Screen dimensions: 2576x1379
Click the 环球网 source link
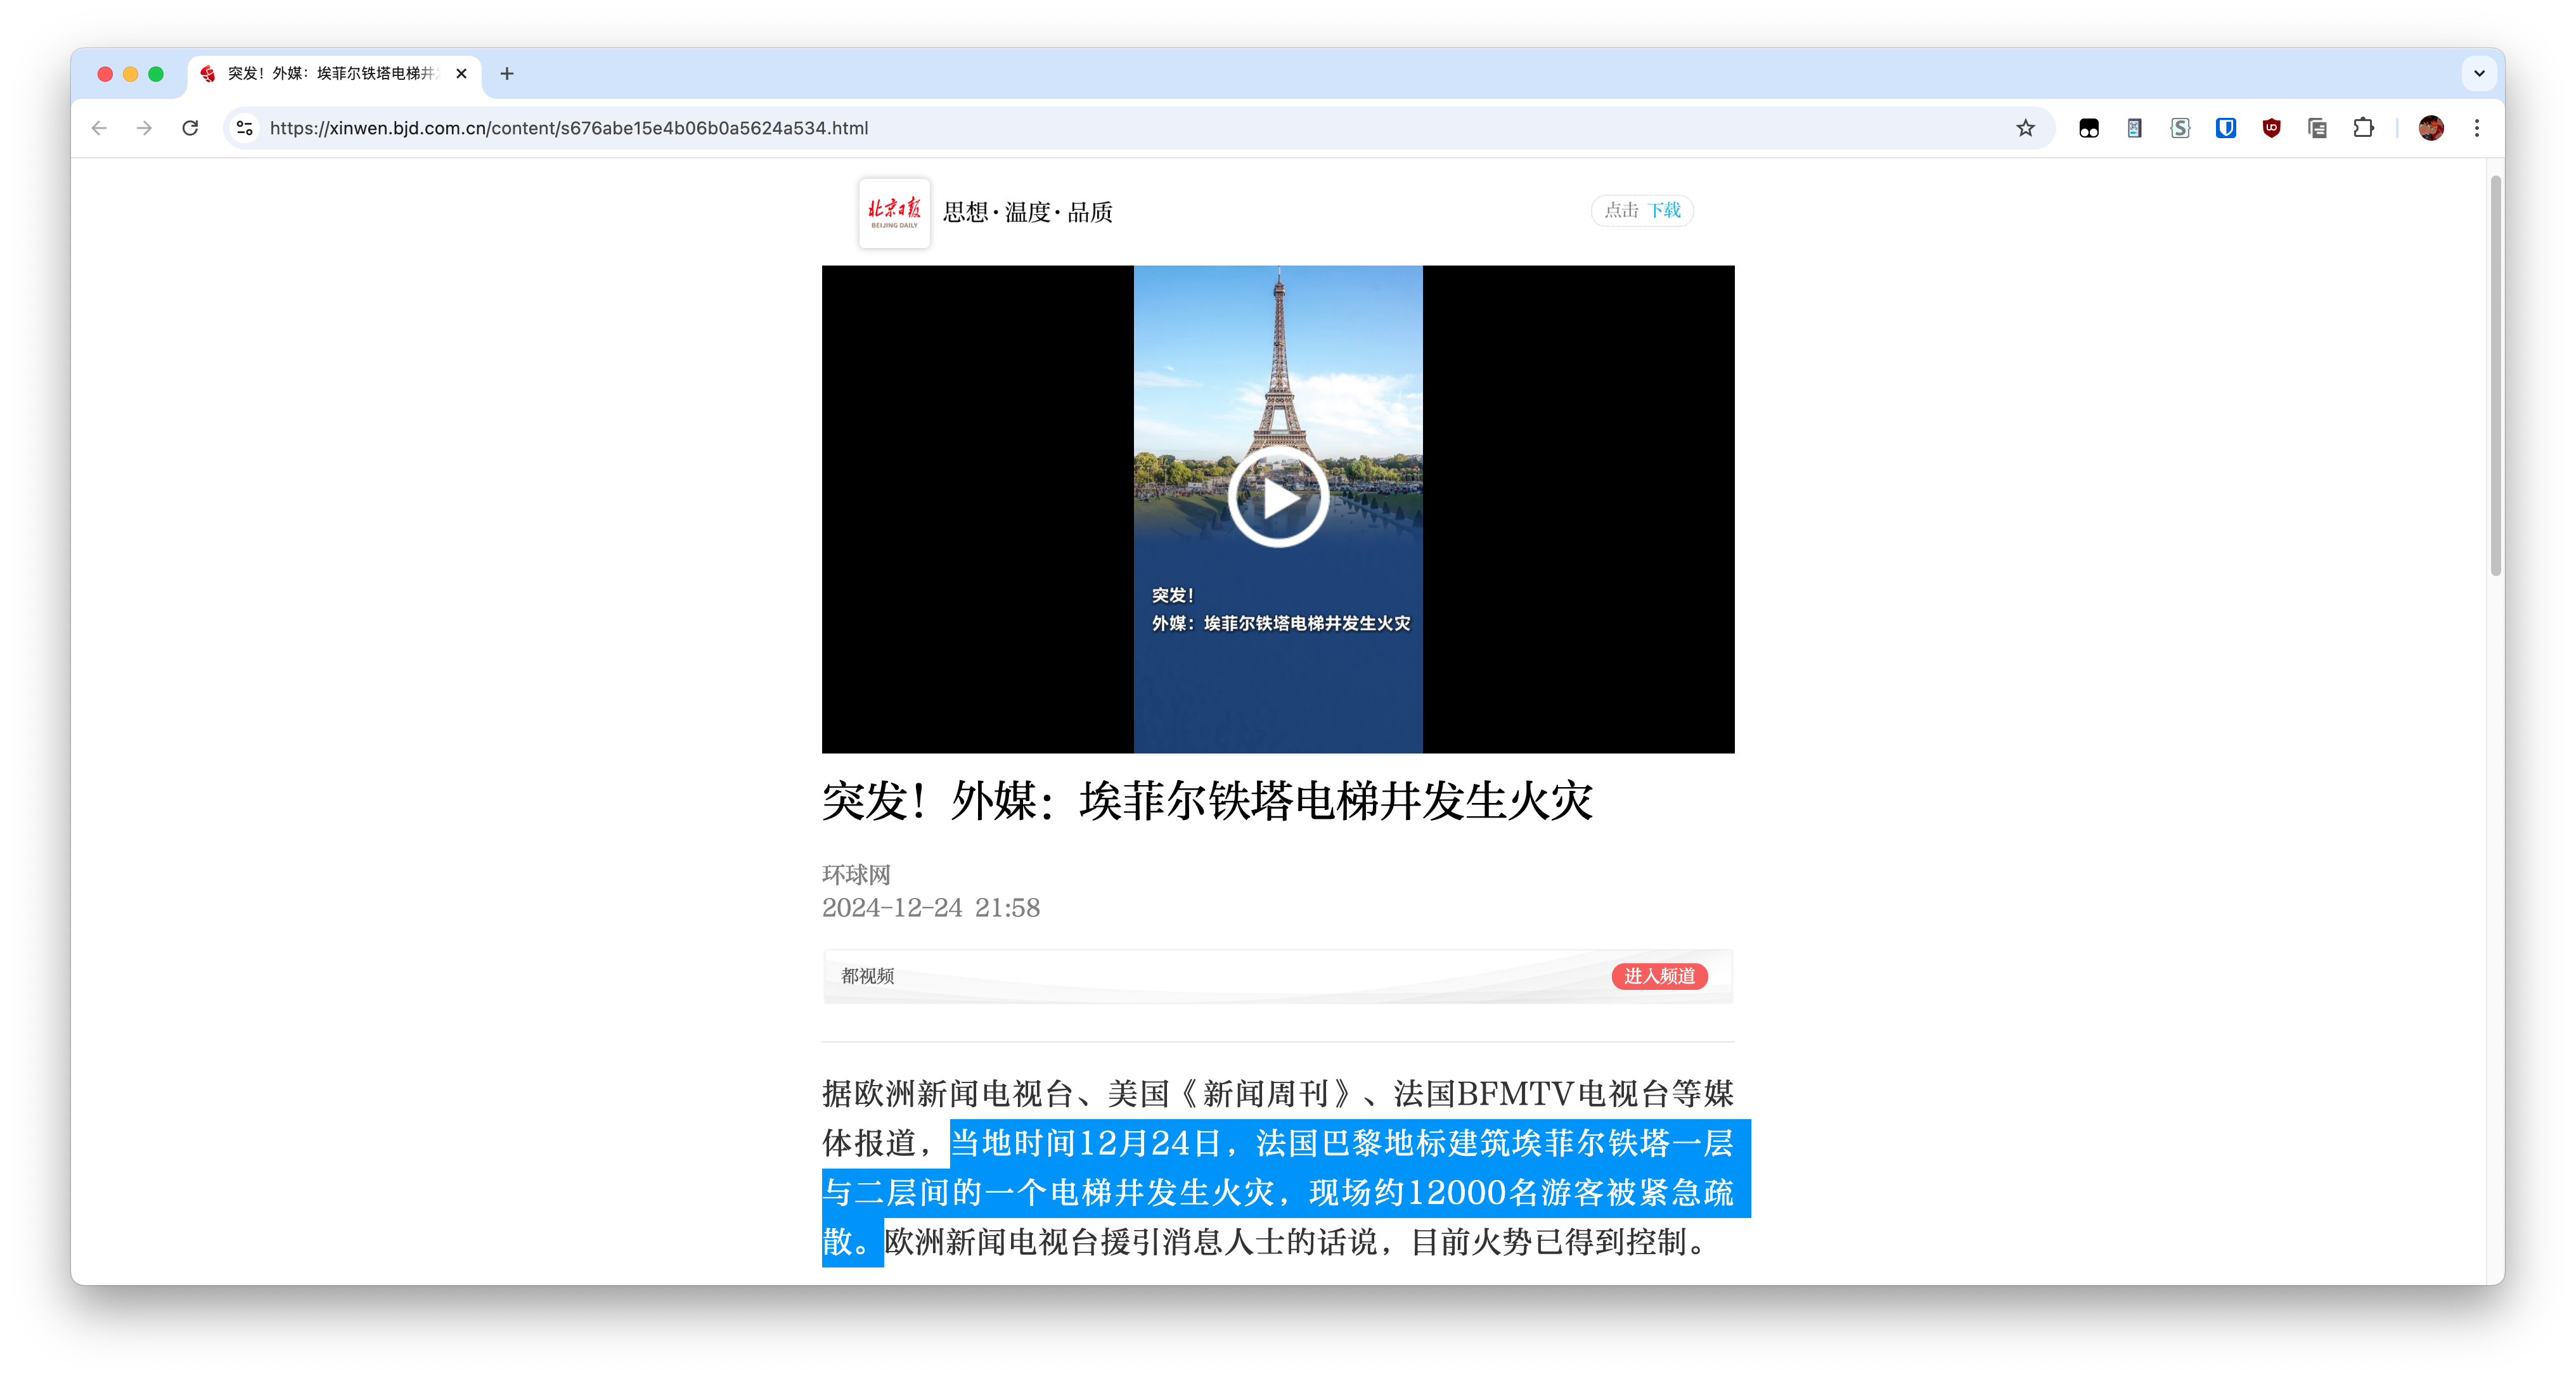point(857,875)
